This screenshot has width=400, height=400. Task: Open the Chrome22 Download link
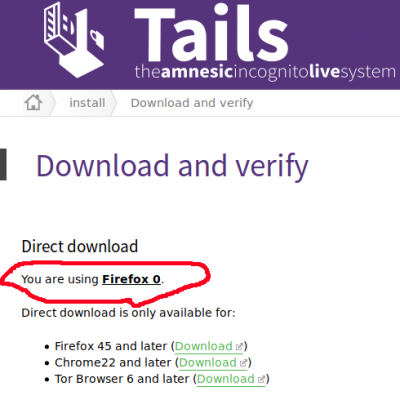click(x=208, y=363)
